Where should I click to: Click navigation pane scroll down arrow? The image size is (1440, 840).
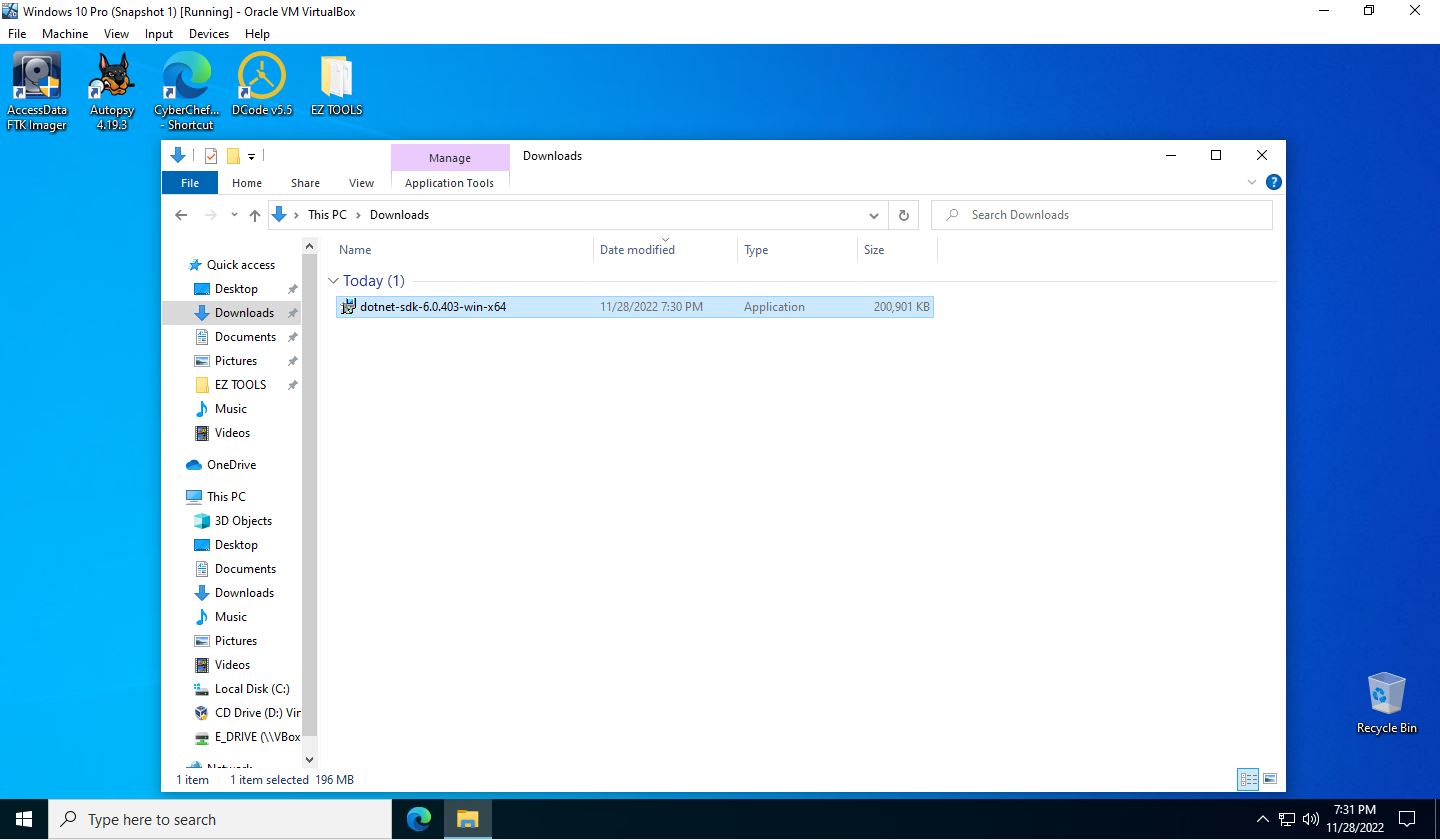pos(309,760)
